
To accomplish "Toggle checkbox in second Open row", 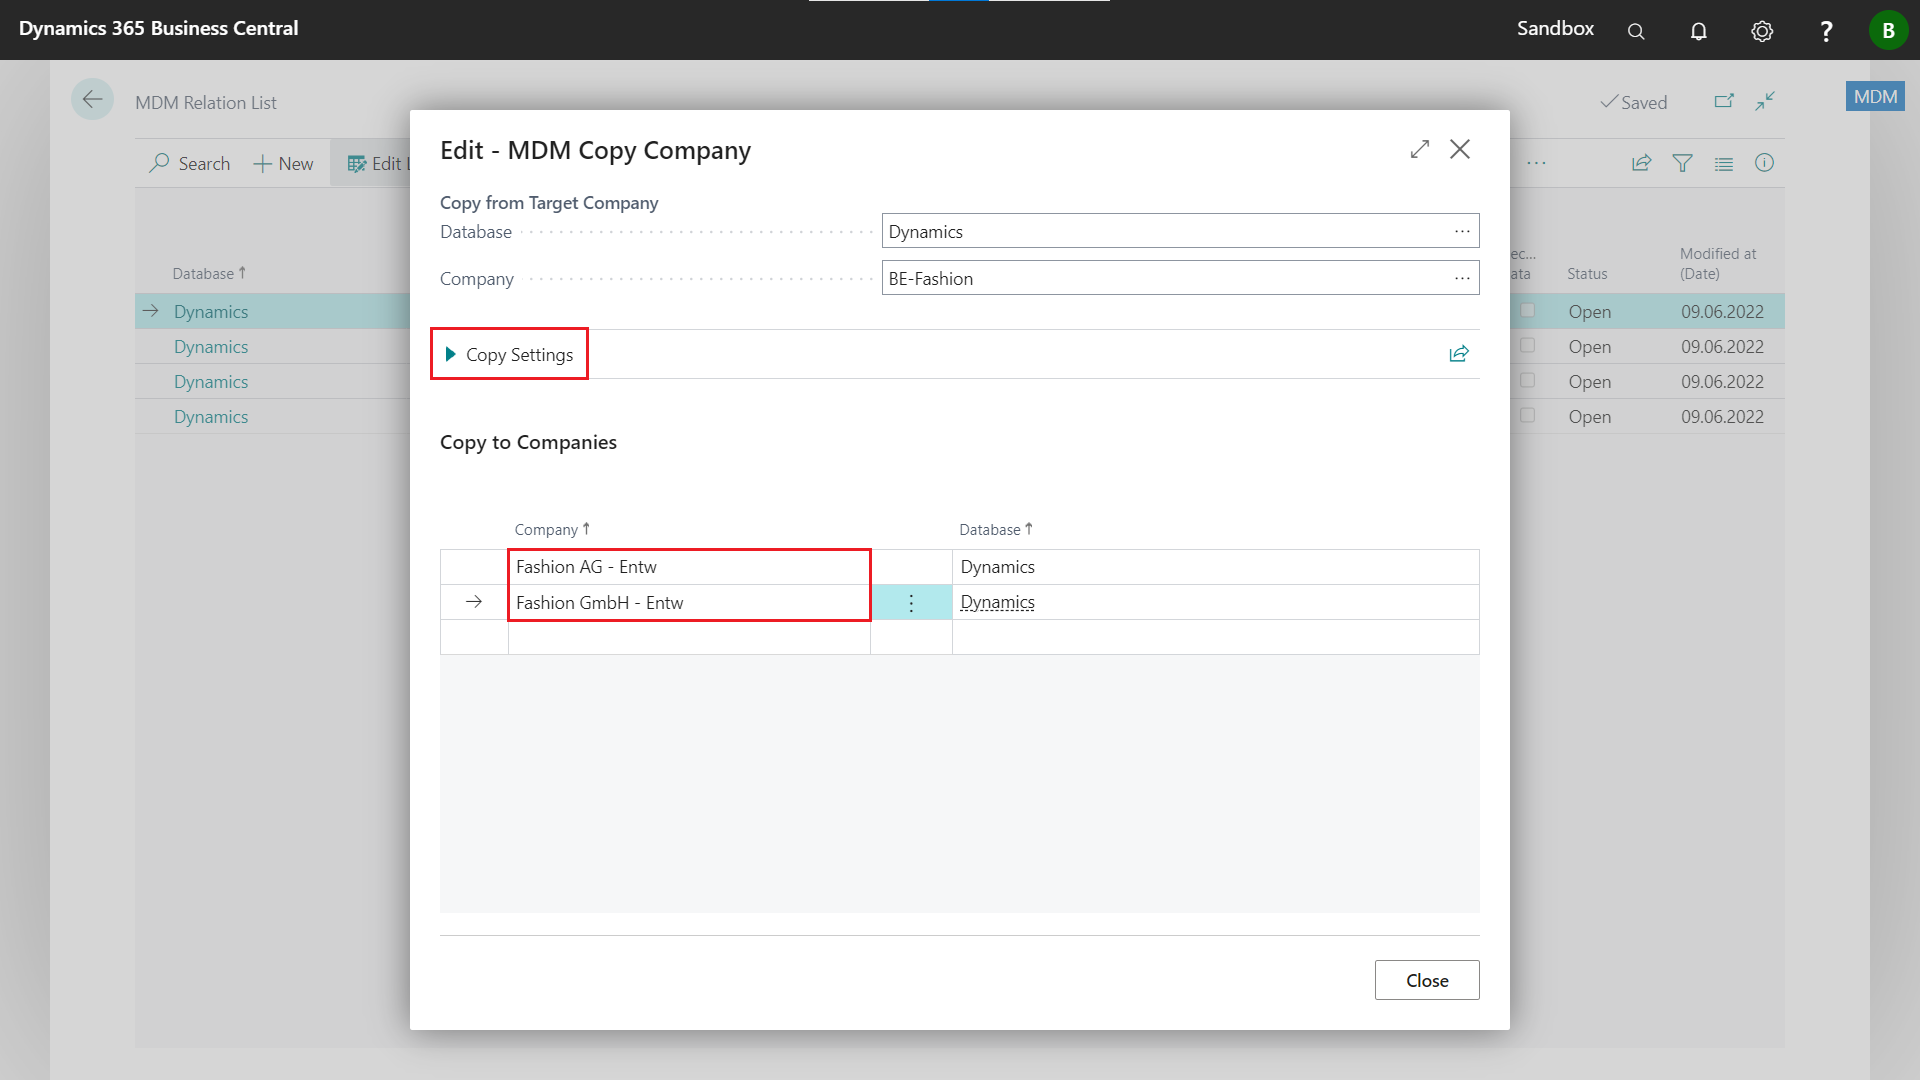I will pyautogui.click(x=1527, y=345).
